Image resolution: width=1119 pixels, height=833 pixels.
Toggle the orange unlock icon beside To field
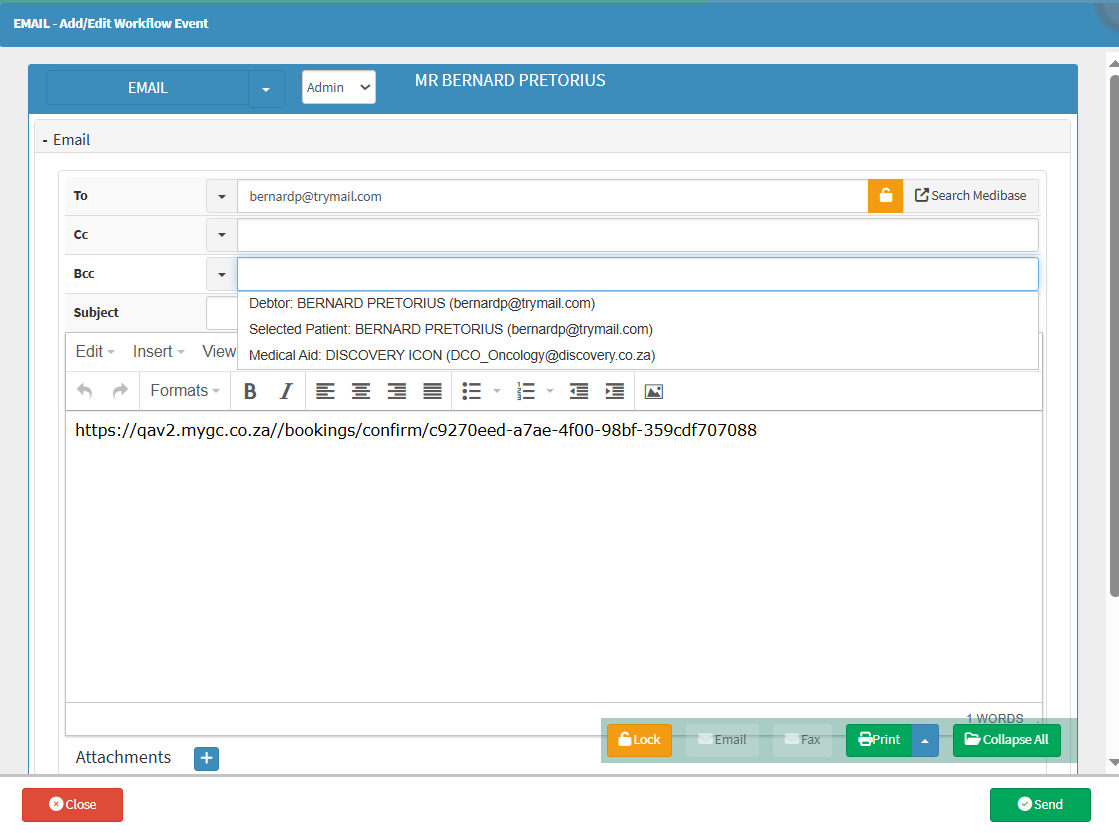[885, 196]
